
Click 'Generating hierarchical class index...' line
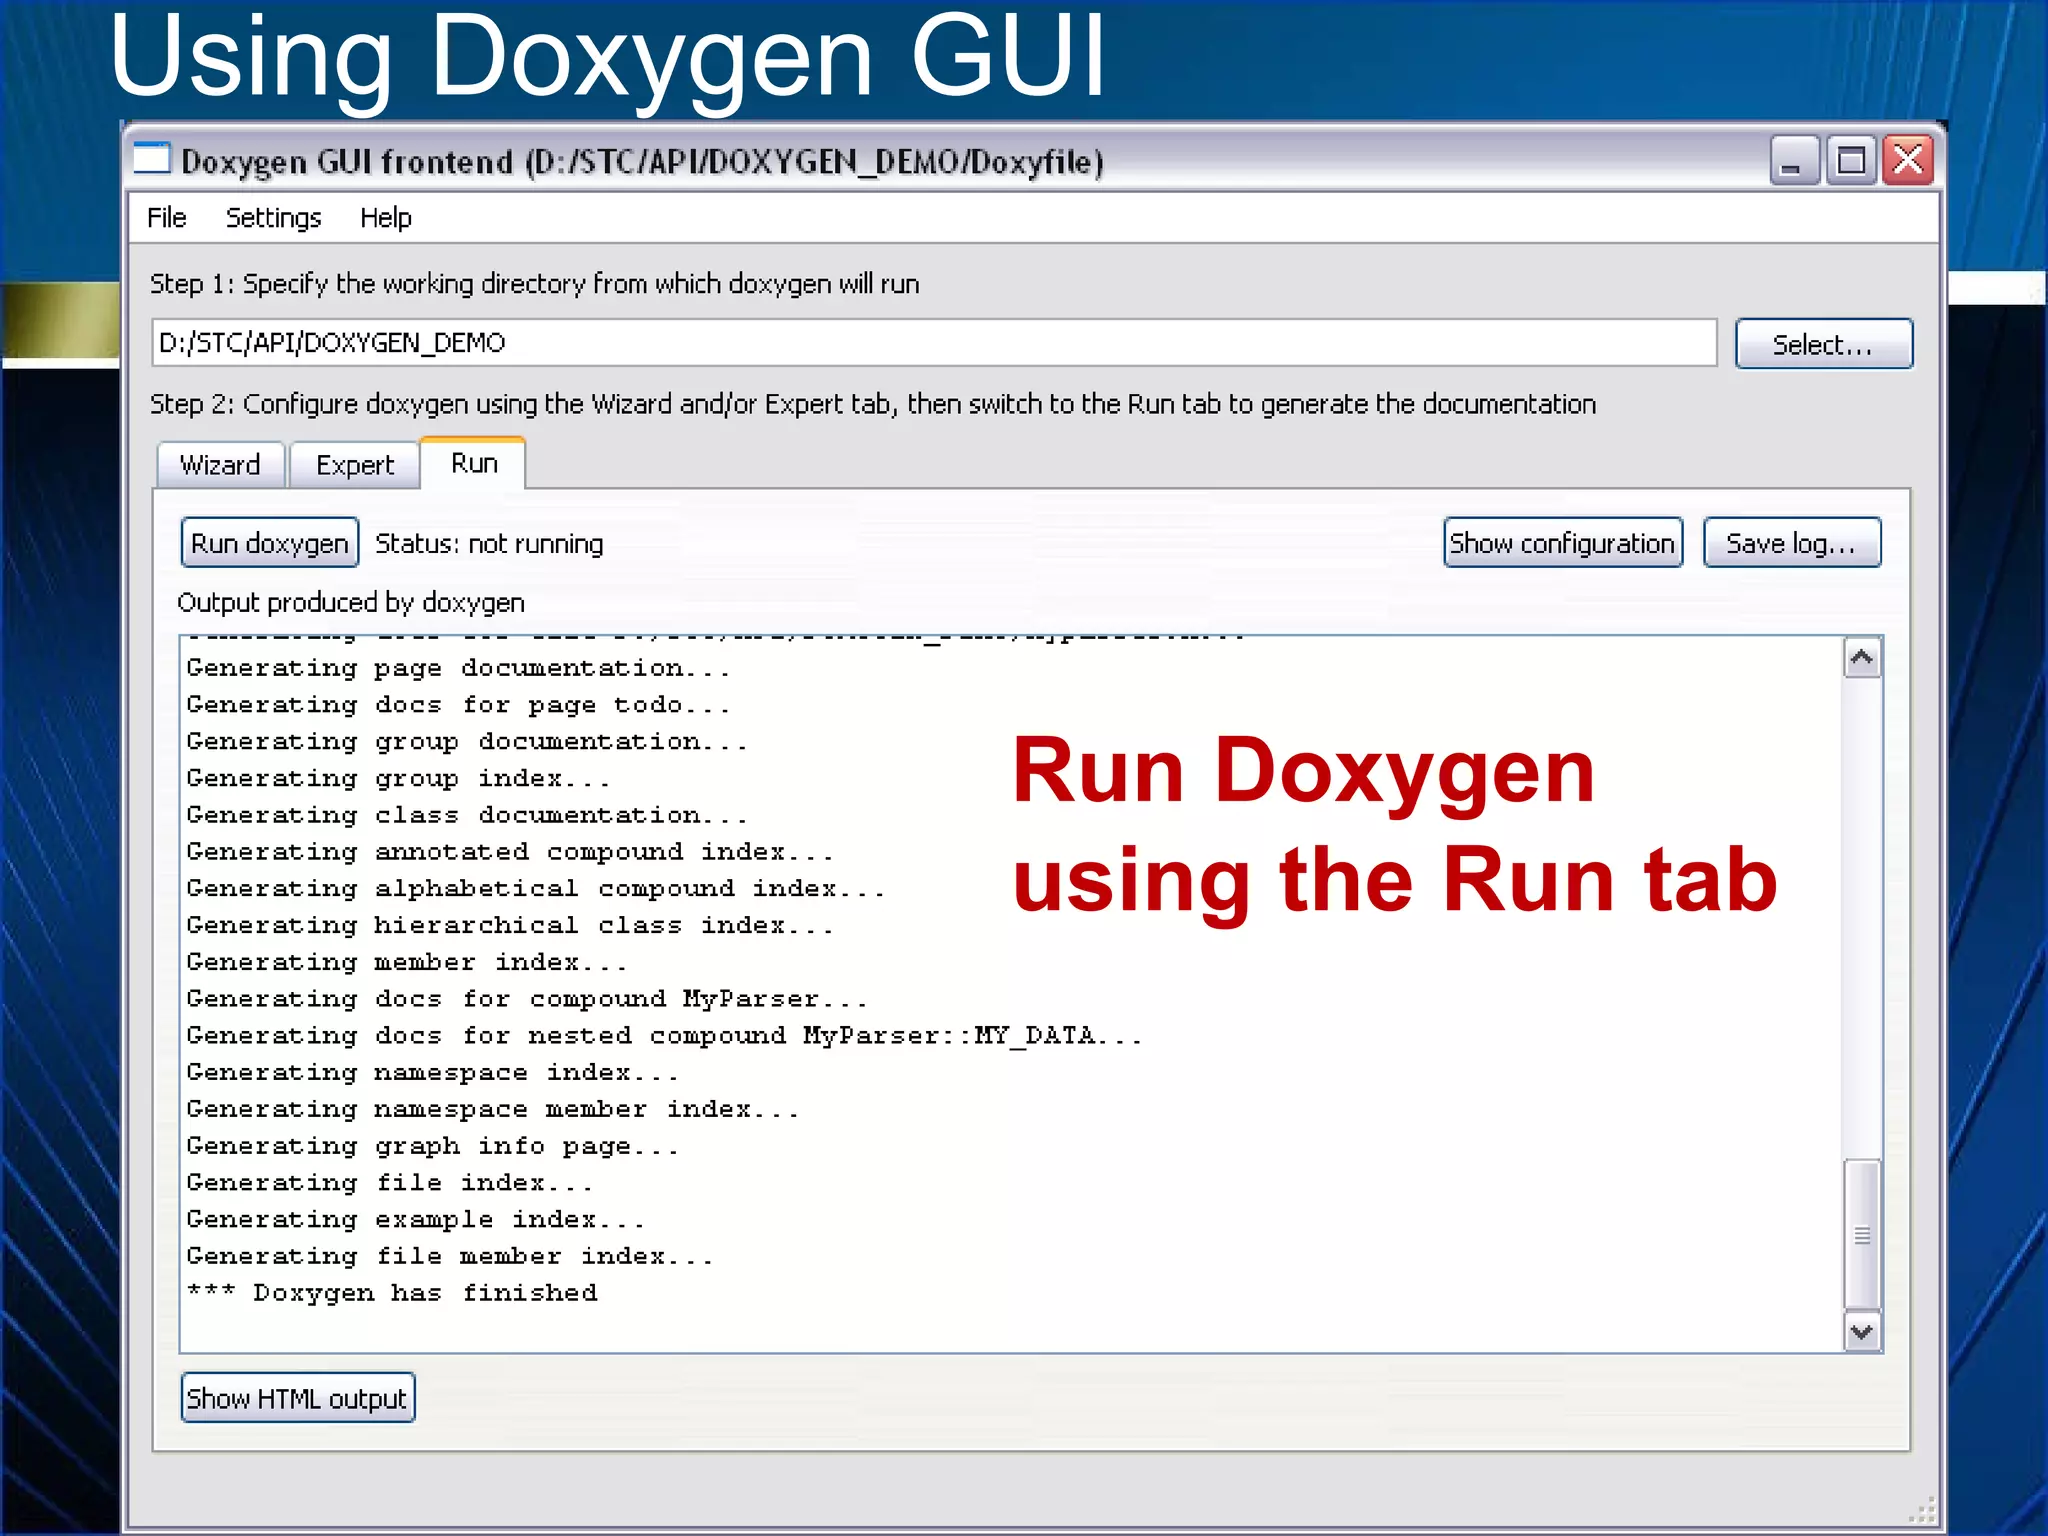click(510, 925)
